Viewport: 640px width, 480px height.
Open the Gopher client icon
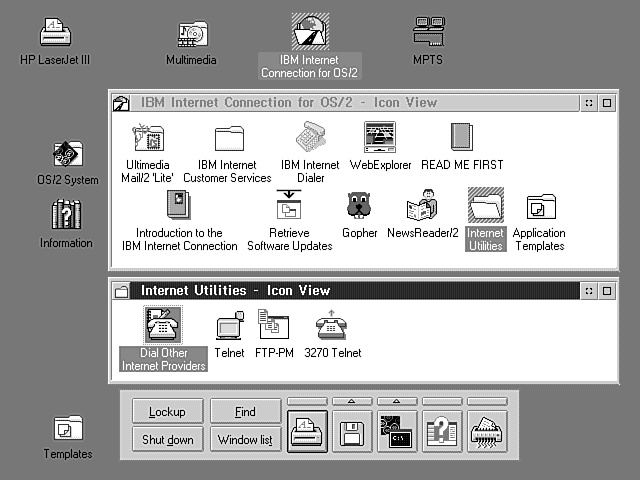(359, 207)
